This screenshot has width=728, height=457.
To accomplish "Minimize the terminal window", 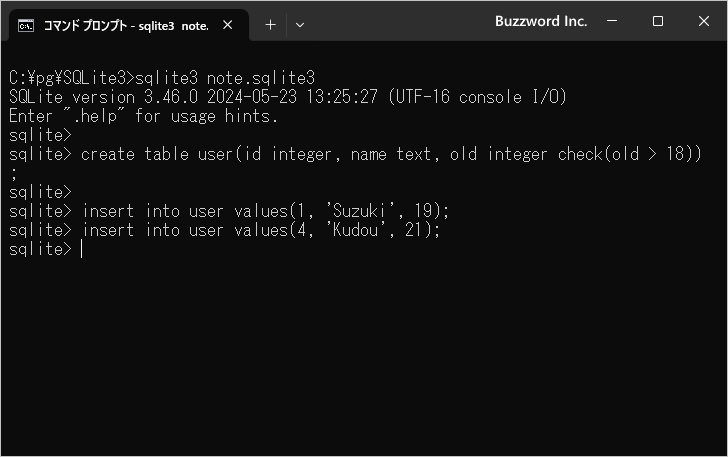I will [x=612, y=21].
